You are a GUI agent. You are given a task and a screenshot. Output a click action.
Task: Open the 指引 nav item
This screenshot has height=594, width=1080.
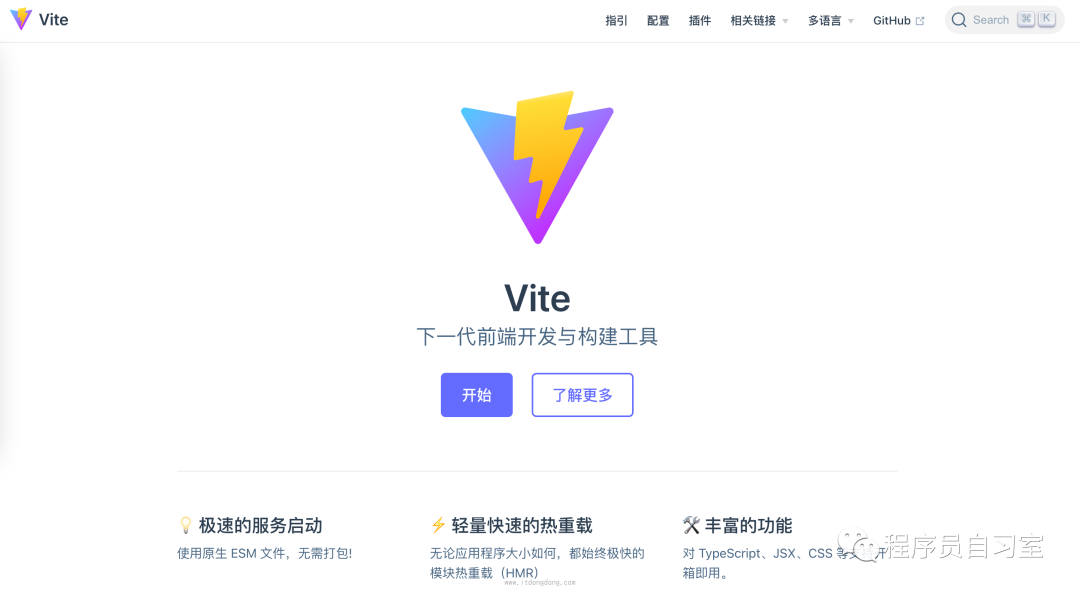pyautogui.click(x=616, y=21)
